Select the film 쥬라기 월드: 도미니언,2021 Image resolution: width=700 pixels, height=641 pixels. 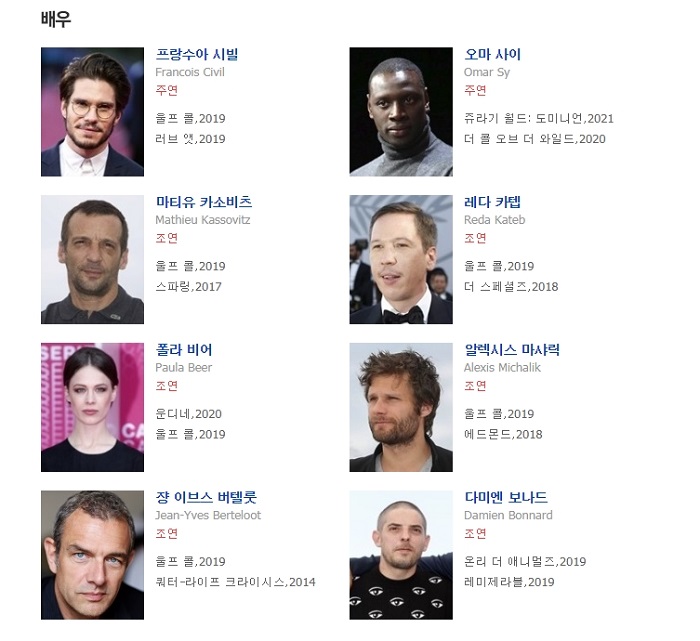[x=539, y=119]
